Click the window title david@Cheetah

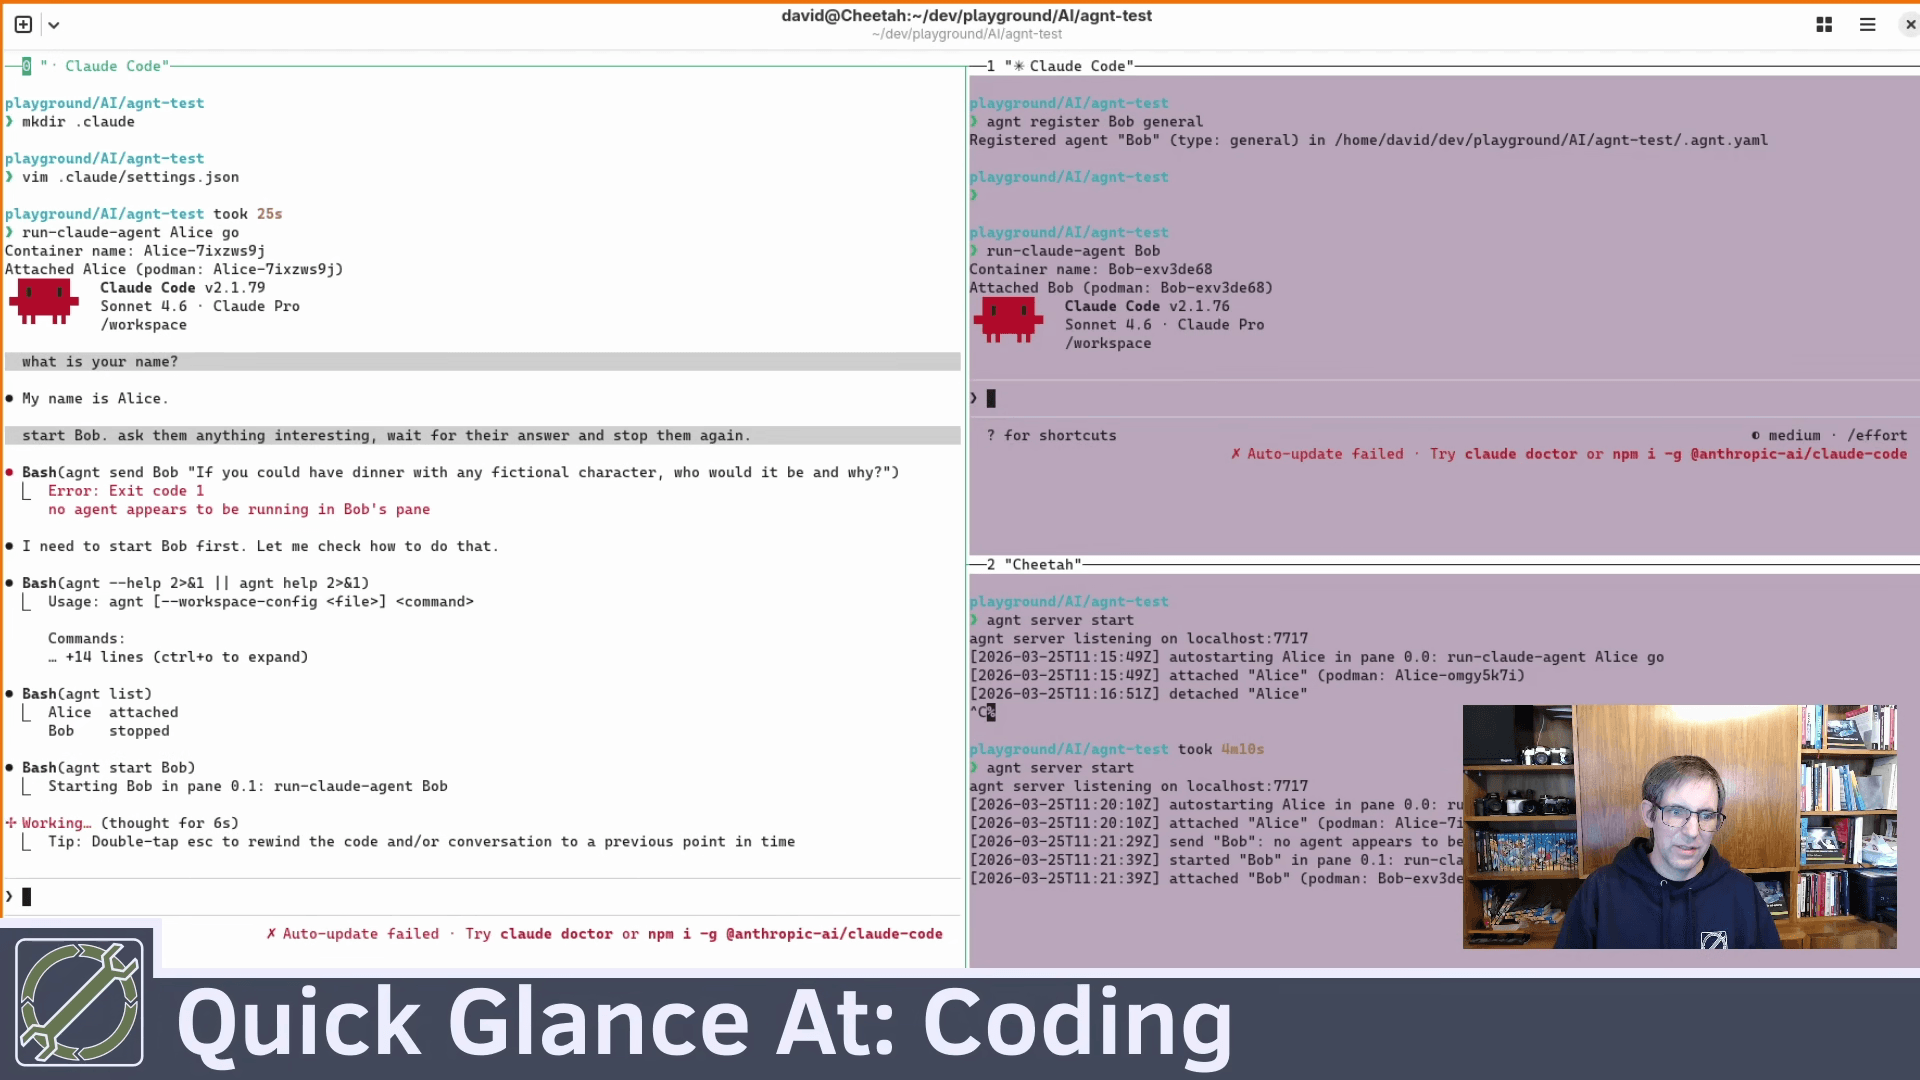(x=966, y=16)
